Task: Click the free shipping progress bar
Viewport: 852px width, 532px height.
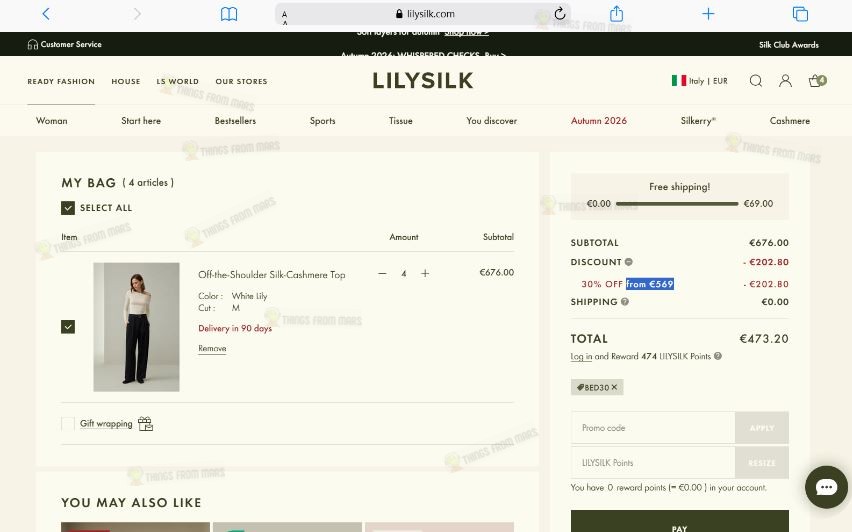Action: point(677,204)
